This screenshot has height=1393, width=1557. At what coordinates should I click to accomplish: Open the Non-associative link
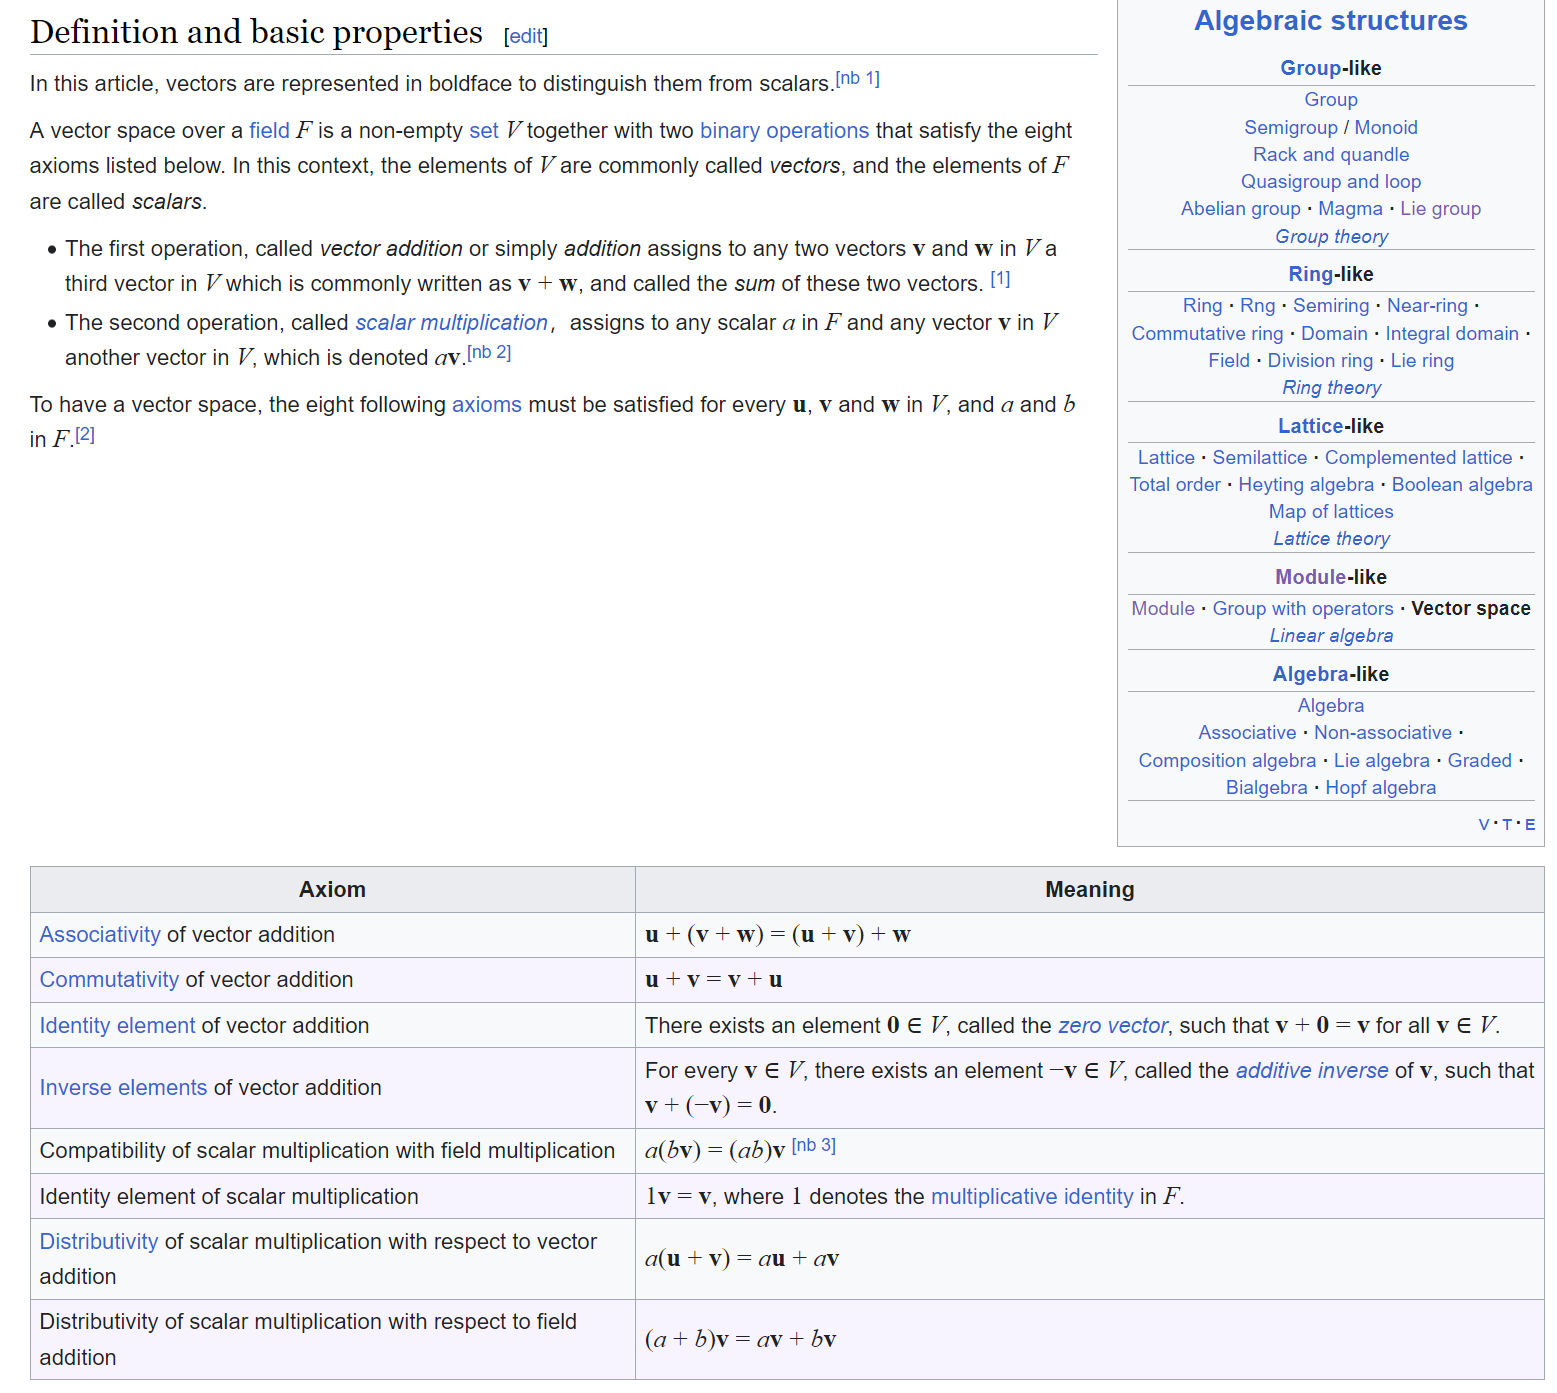[x=1382, y=733]
